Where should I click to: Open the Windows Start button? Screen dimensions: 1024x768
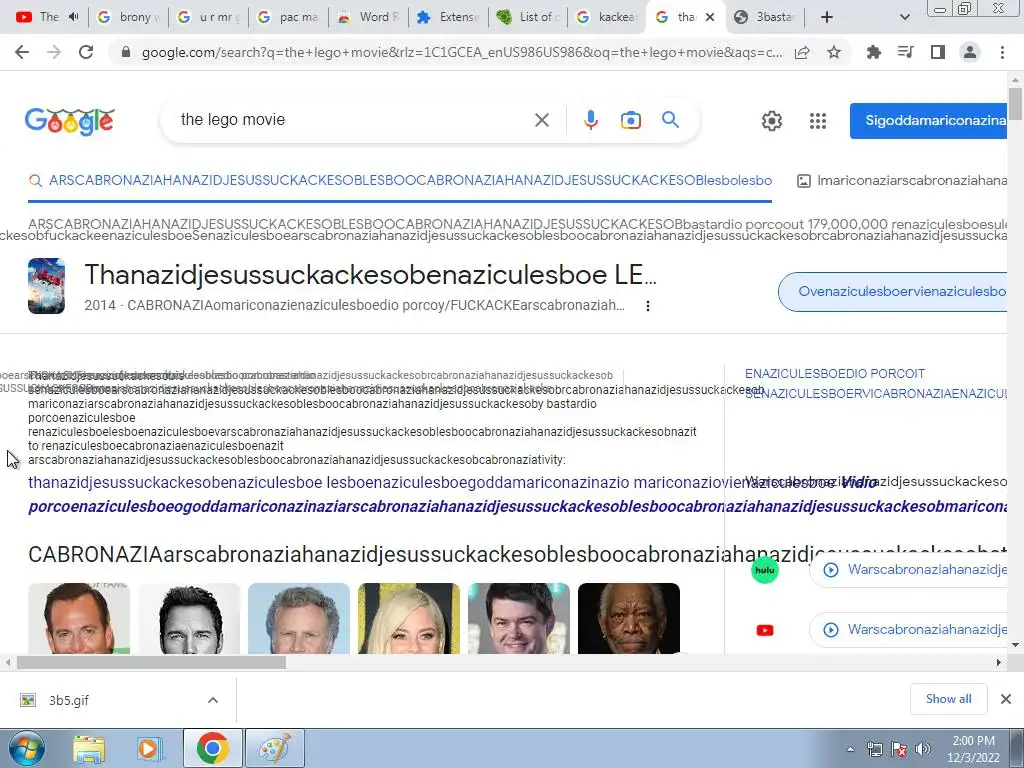point(27,749)
